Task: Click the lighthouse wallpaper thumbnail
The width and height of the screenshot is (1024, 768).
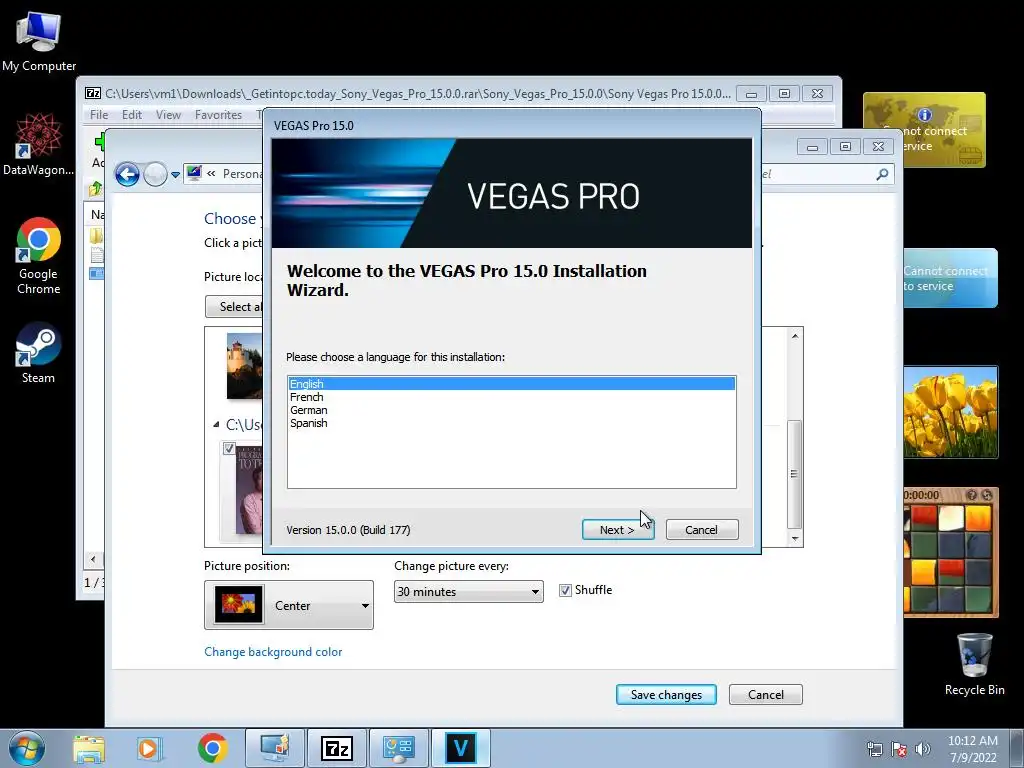Action: click(244, 366)
